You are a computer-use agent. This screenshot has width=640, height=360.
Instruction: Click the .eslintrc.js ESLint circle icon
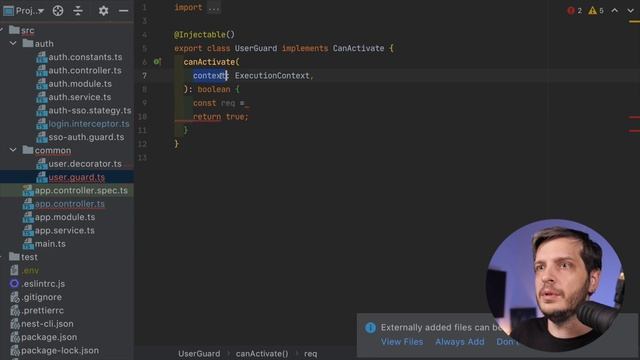tap(14, 283)
